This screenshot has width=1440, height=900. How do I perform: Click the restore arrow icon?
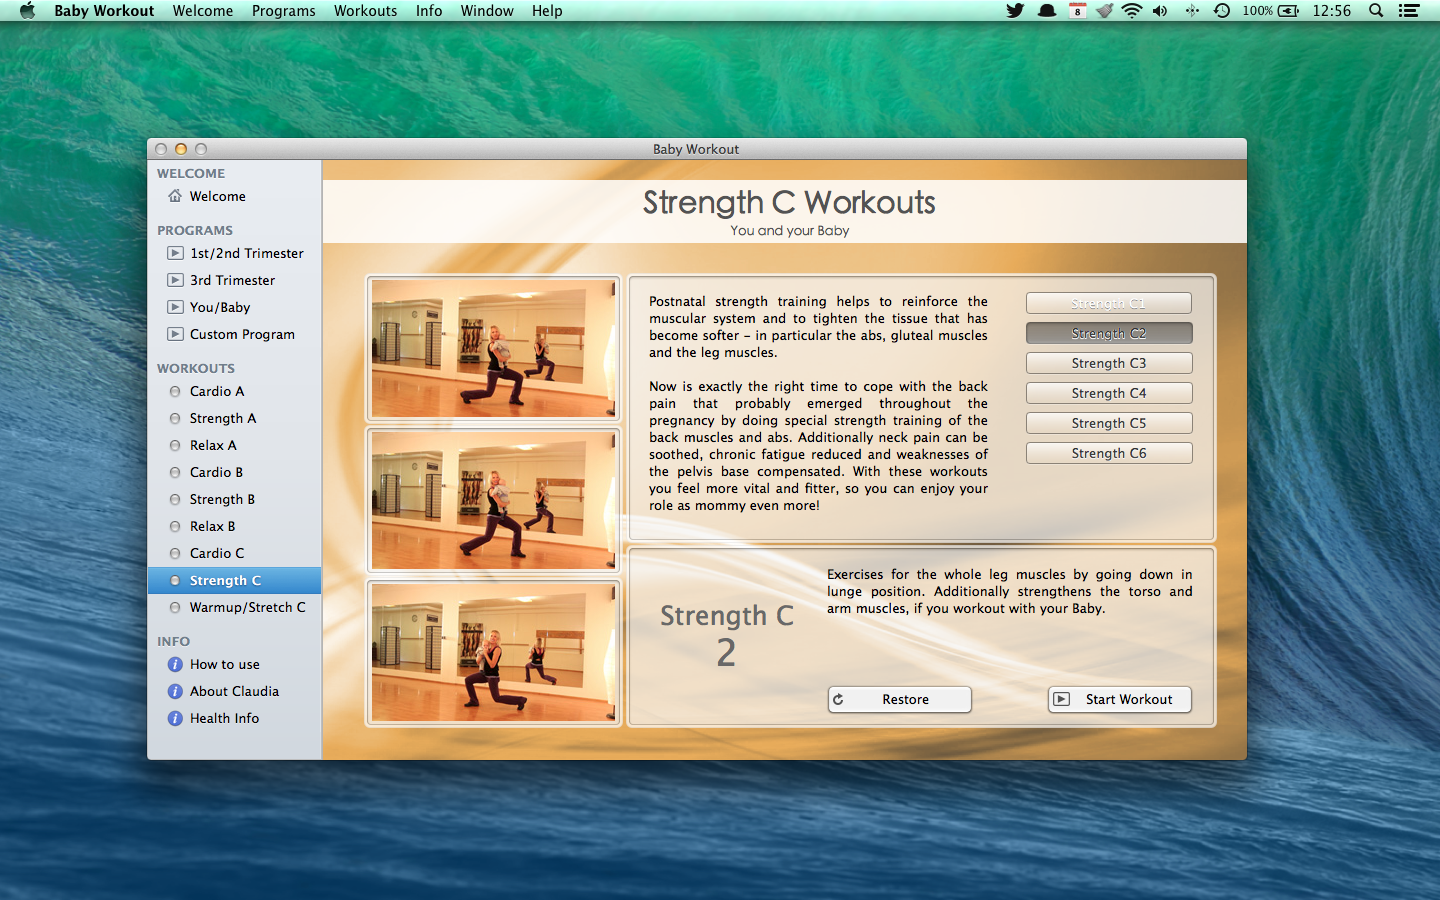pyautogui.click(x=839, y=699)
